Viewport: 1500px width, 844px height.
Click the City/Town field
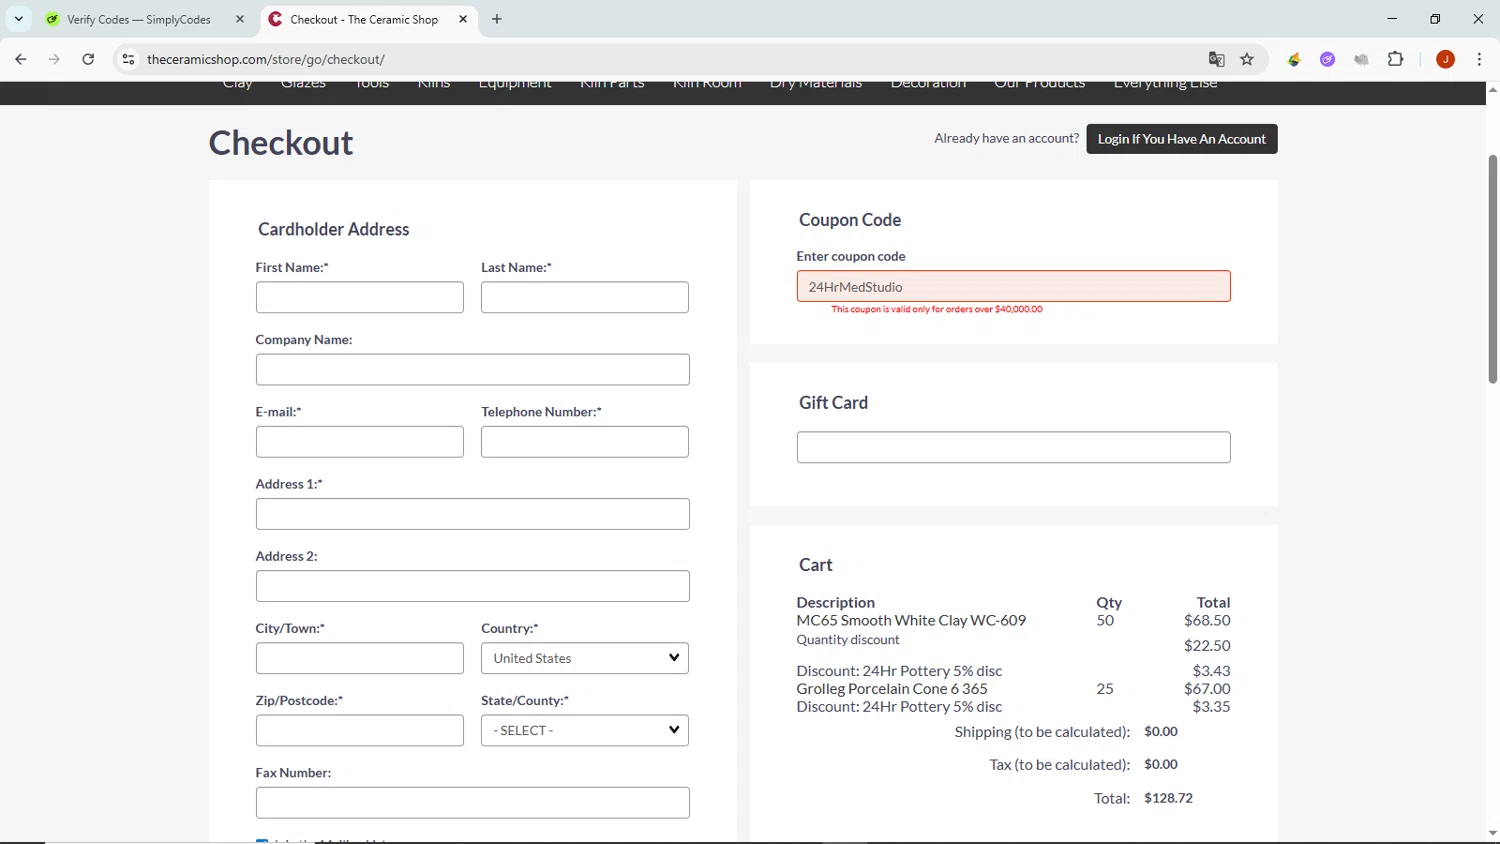tap(360, 658)
